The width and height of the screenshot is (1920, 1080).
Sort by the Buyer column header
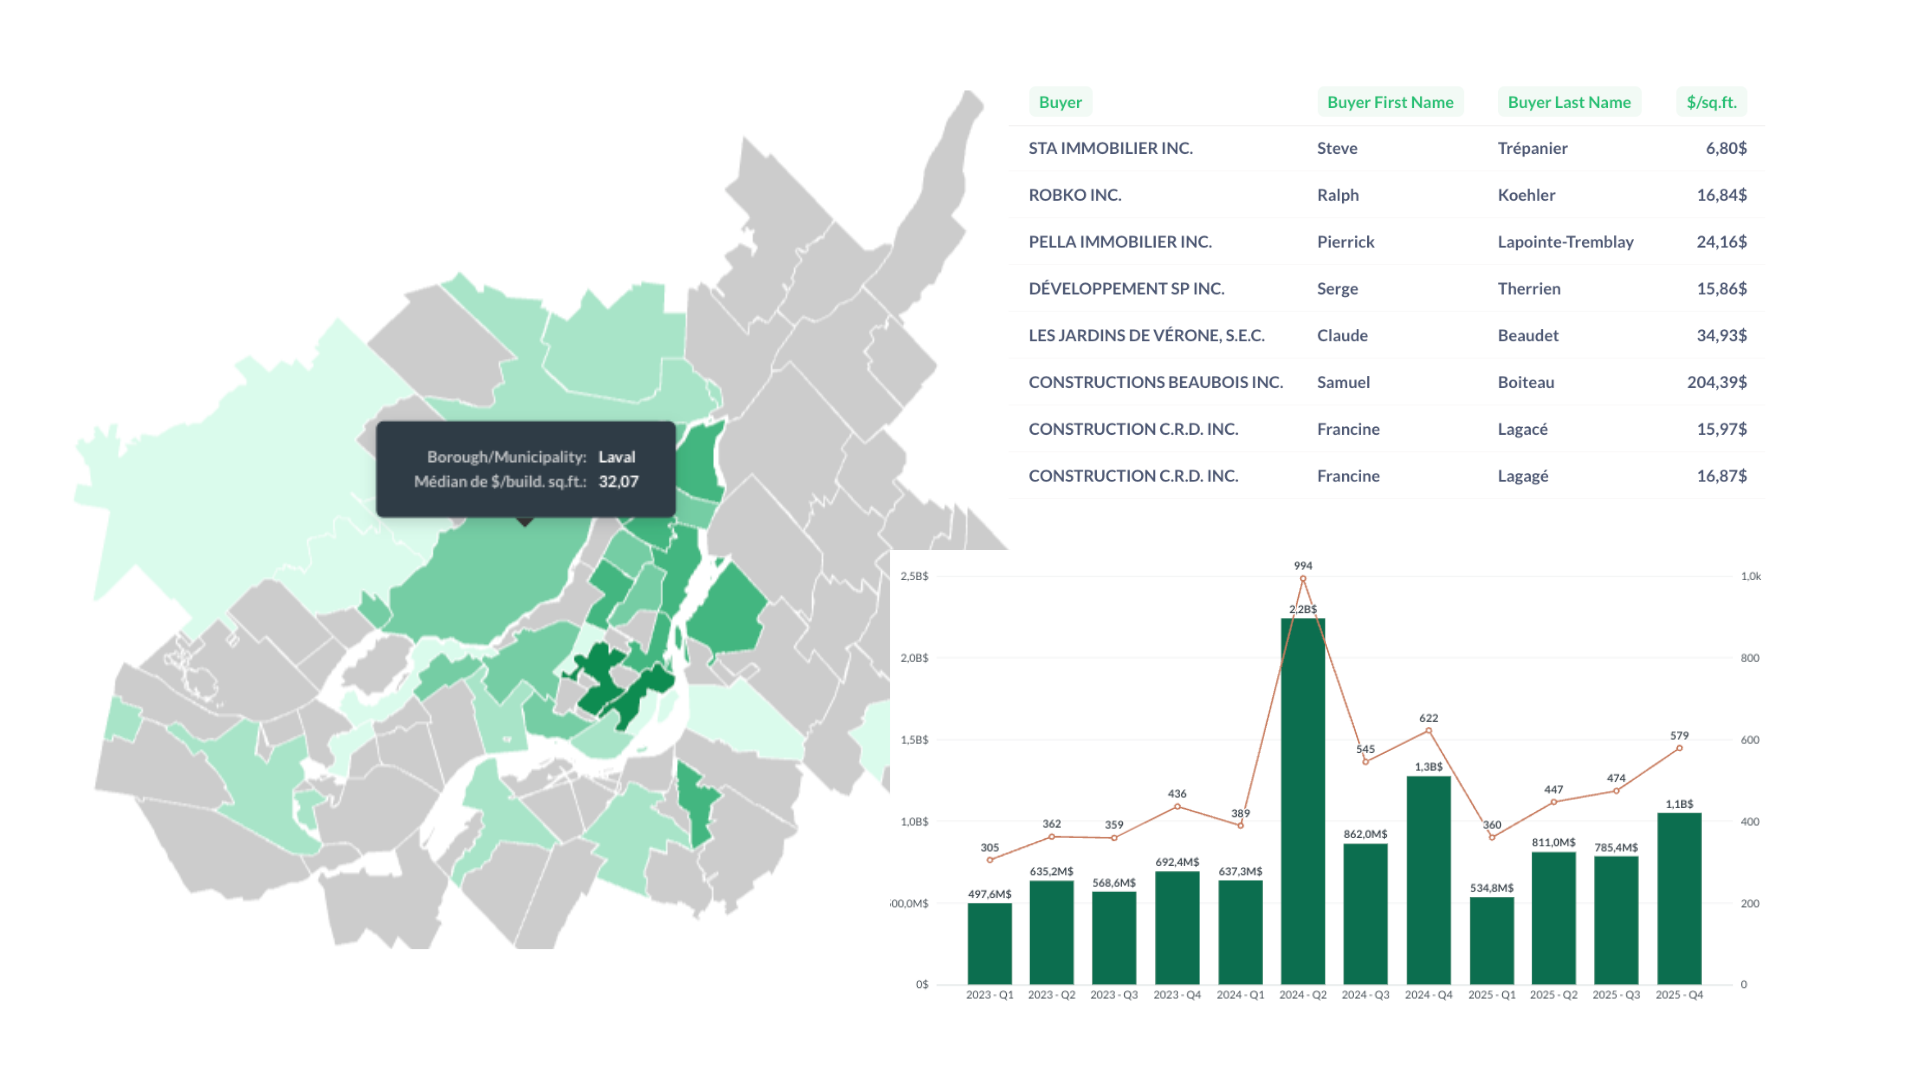click(x=1060, y=102)
